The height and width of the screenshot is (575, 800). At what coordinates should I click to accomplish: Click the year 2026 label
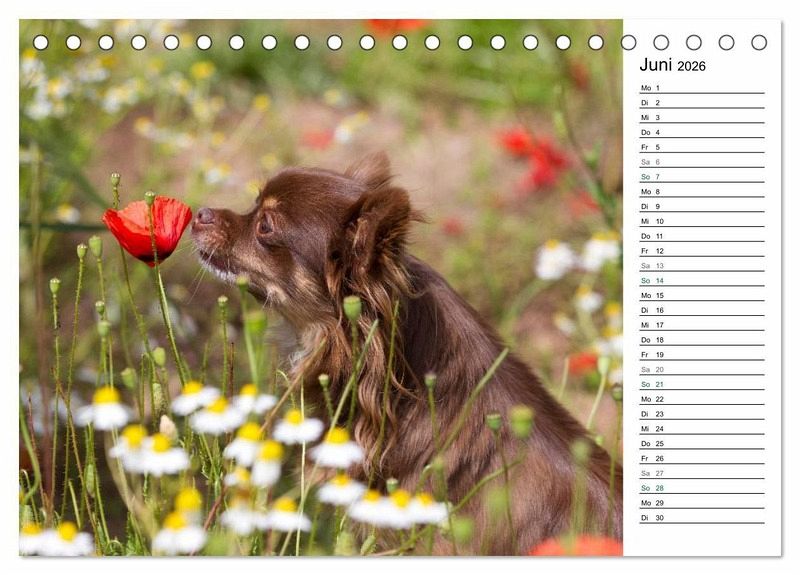[x=691, y=66]
